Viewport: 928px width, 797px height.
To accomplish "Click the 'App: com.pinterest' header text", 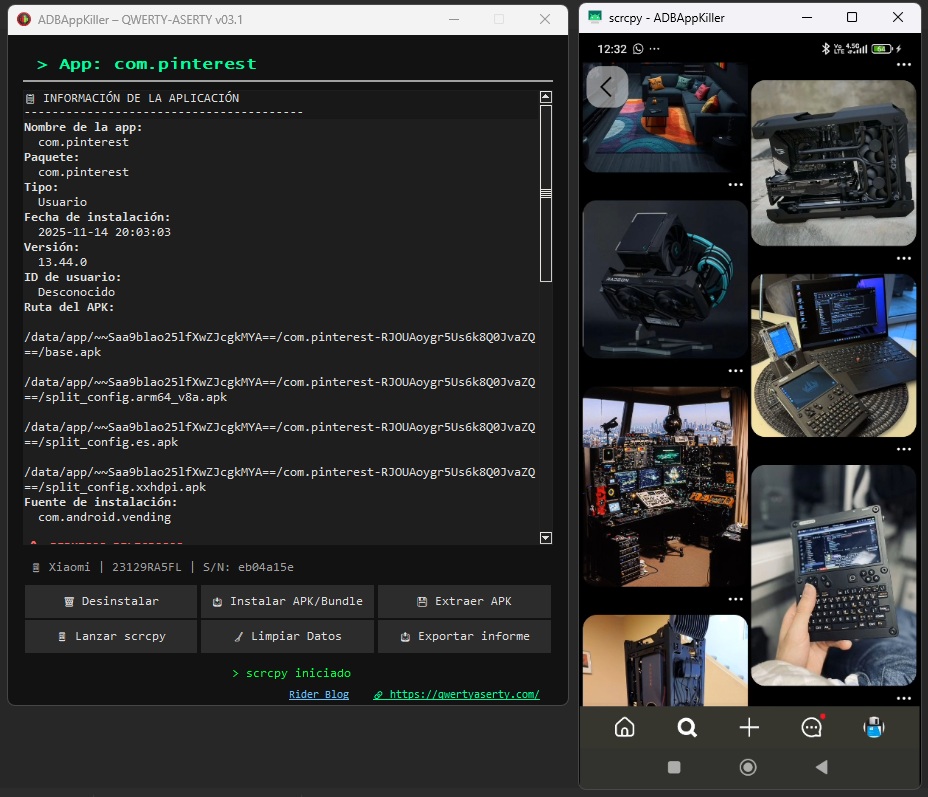I will click(x=157, y=64).
